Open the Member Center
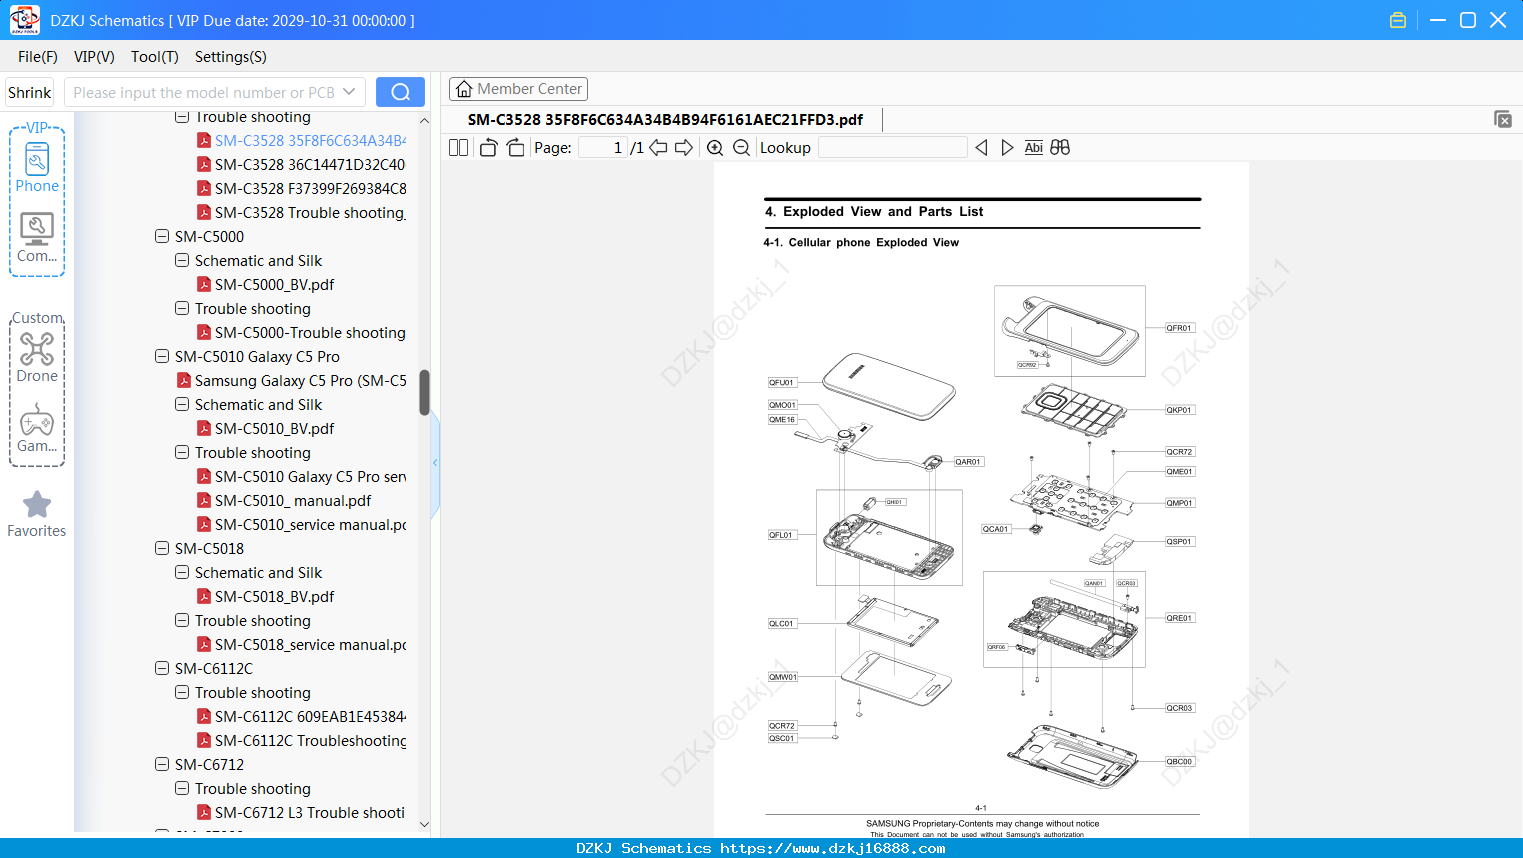 click(x=518, y=89)
